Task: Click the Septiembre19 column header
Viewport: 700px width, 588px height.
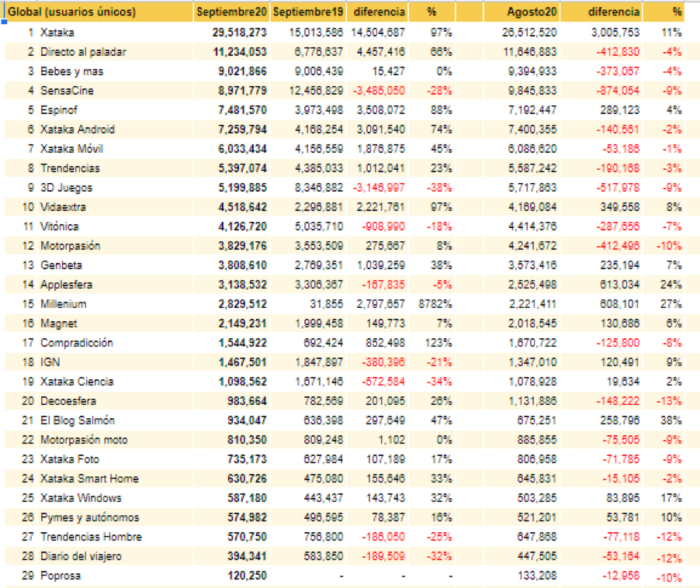Action: point(308,12)
